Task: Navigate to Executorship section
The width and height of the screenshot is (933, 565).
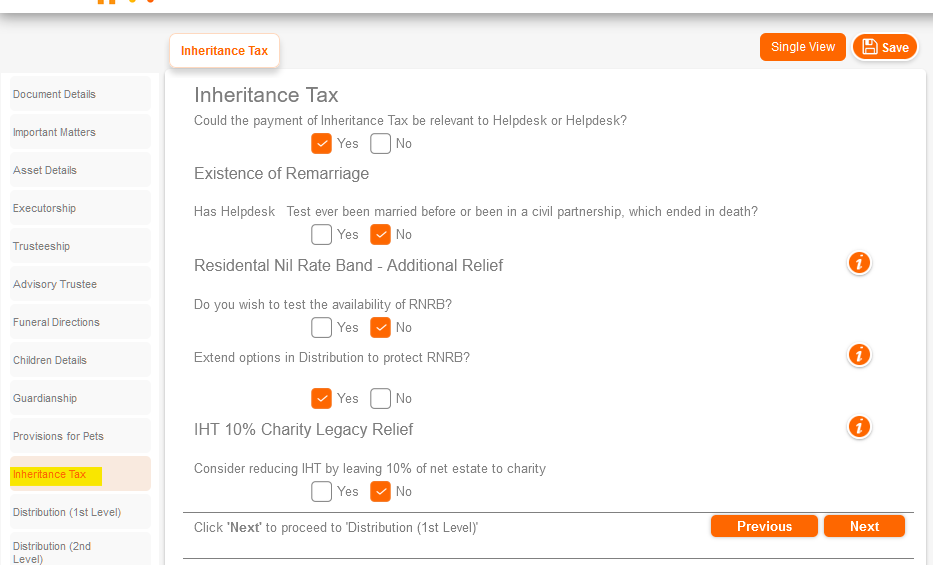Action: (45, 208)
